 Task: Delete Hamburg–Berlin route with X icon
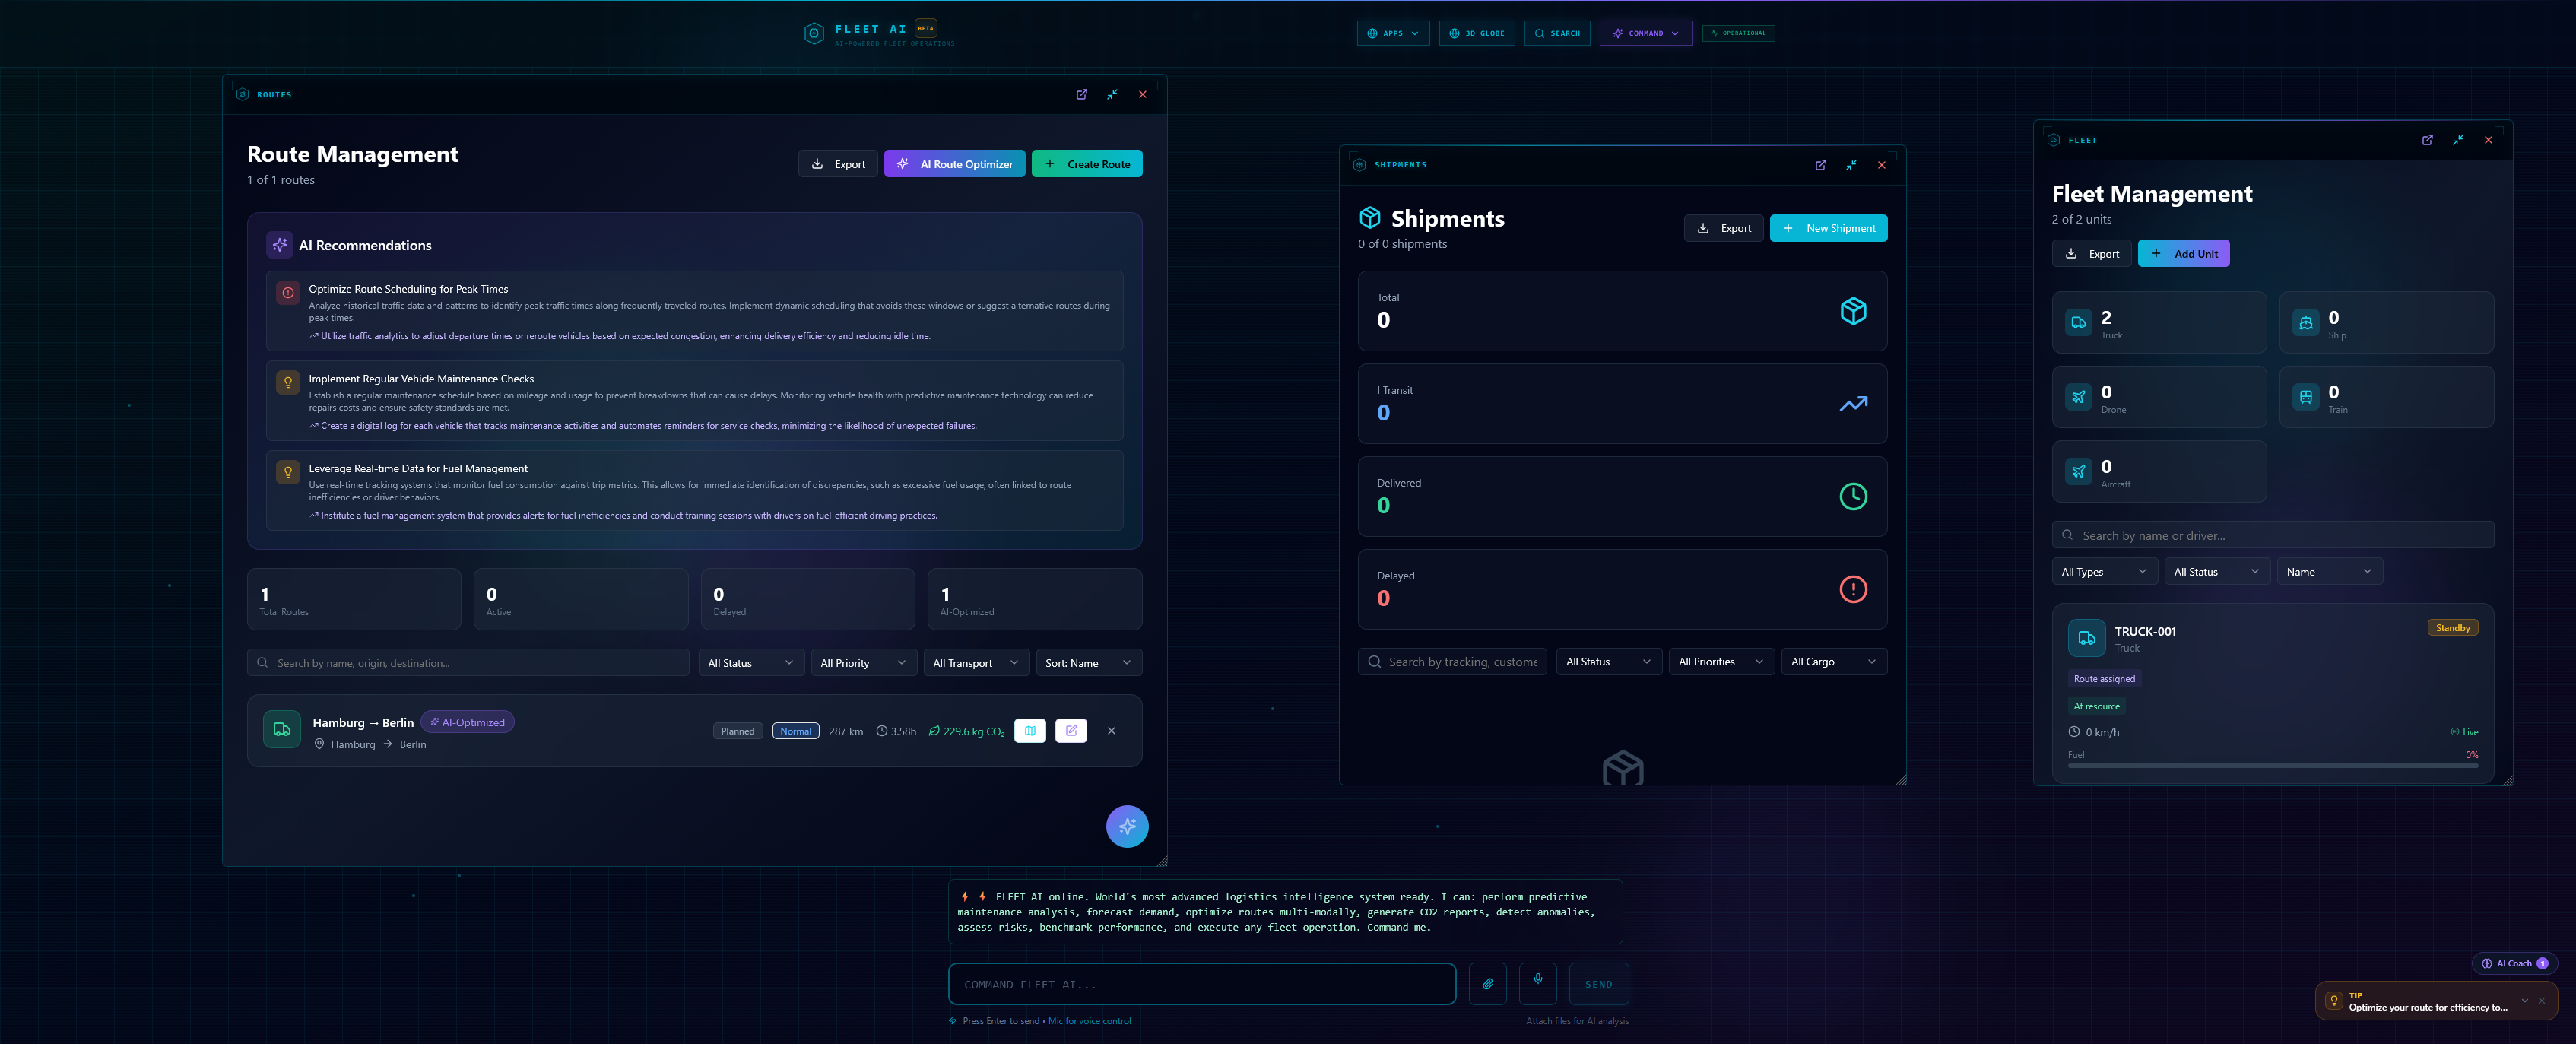tap(1111, 731)
